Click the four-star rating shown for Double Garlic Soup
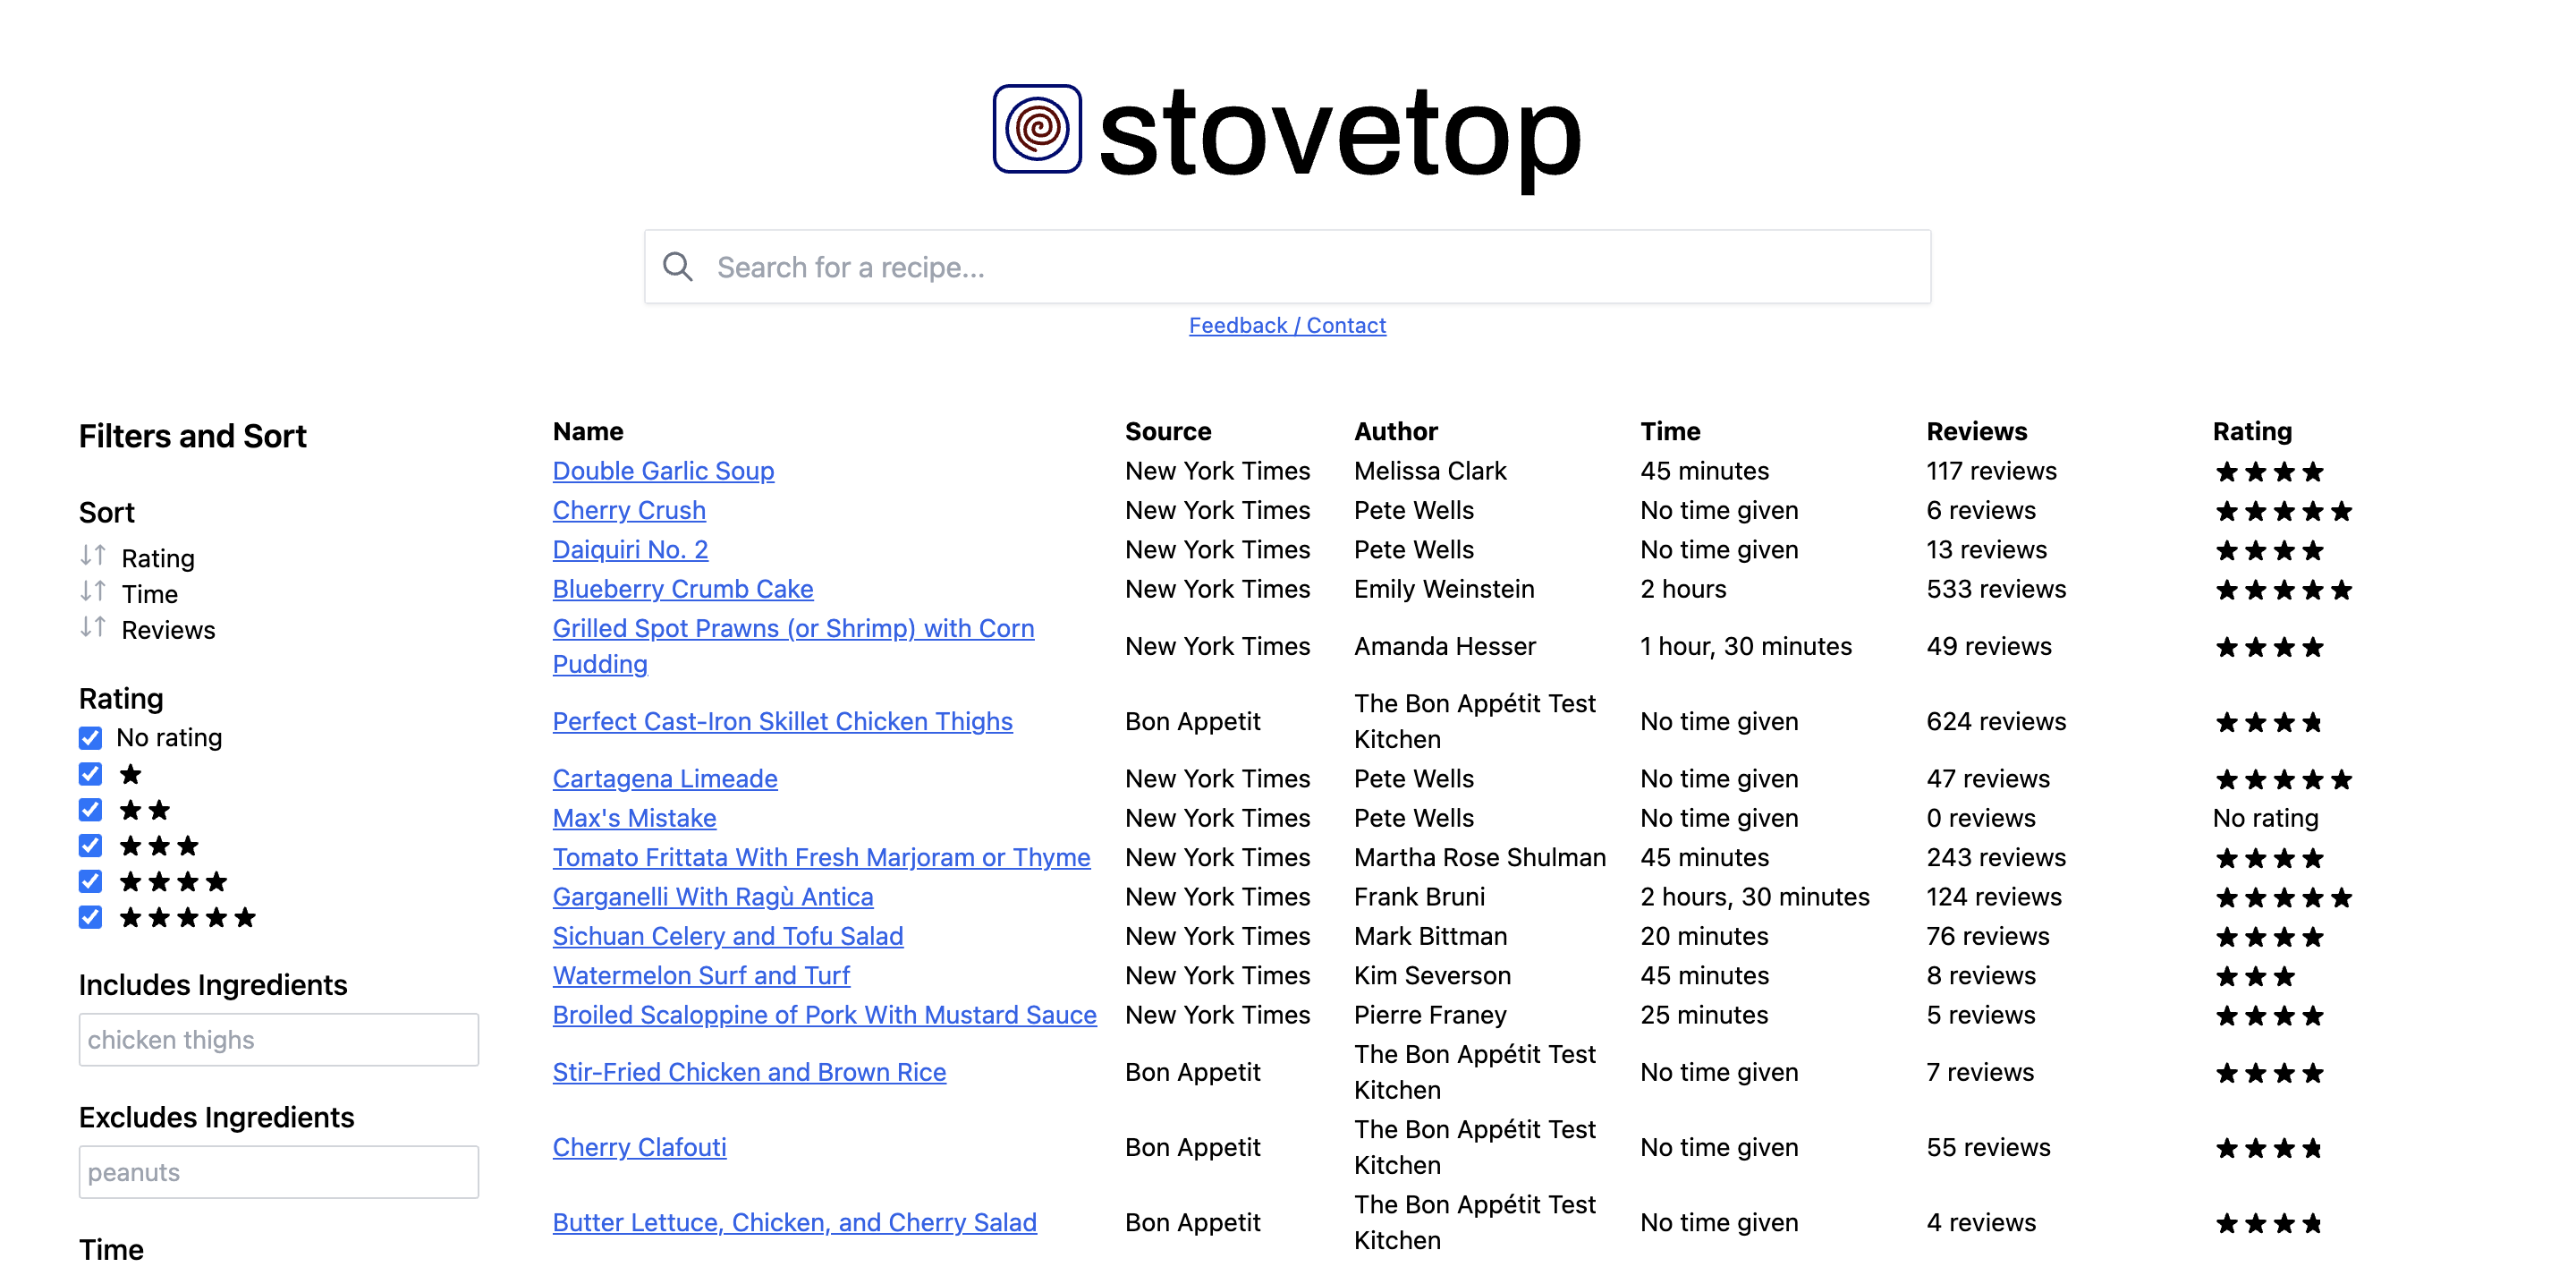Viewport: 2576px width, 1267px height. (2270, 471)
